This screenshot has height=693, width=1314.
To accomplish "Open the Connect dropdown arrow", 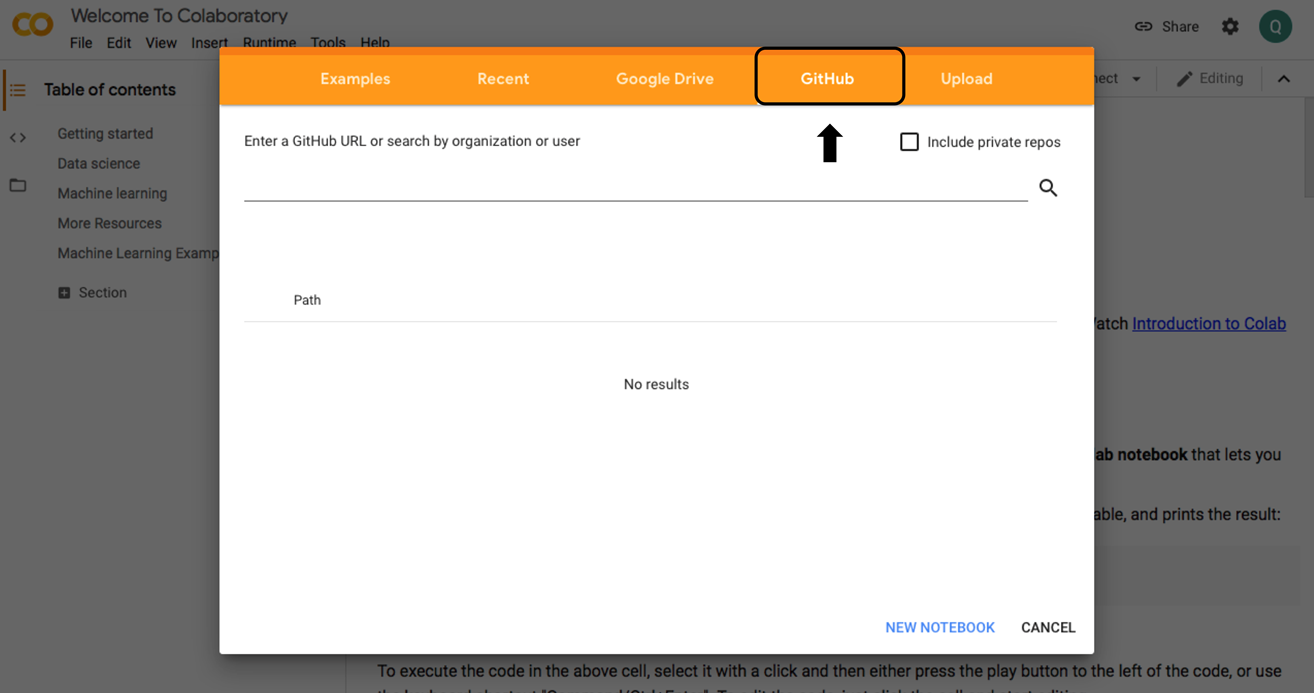I will 1136,79.
